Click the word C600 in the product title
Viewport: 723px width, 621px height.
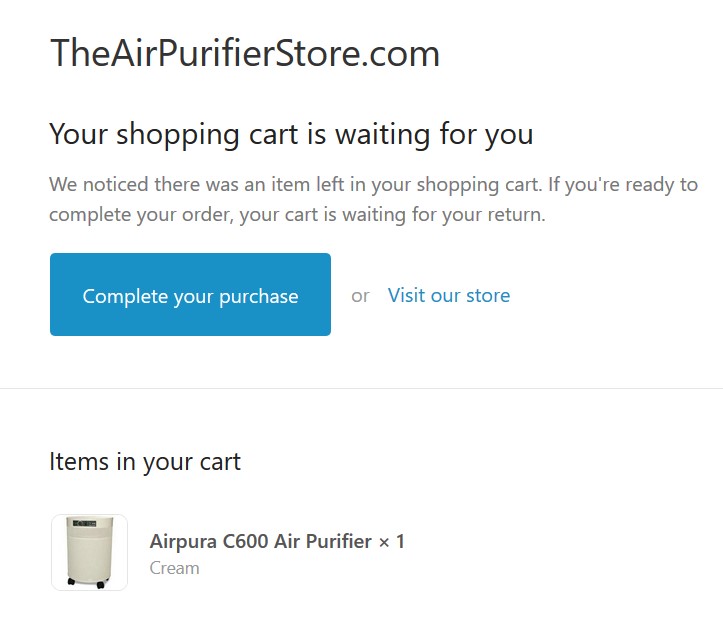pos(245,541)
